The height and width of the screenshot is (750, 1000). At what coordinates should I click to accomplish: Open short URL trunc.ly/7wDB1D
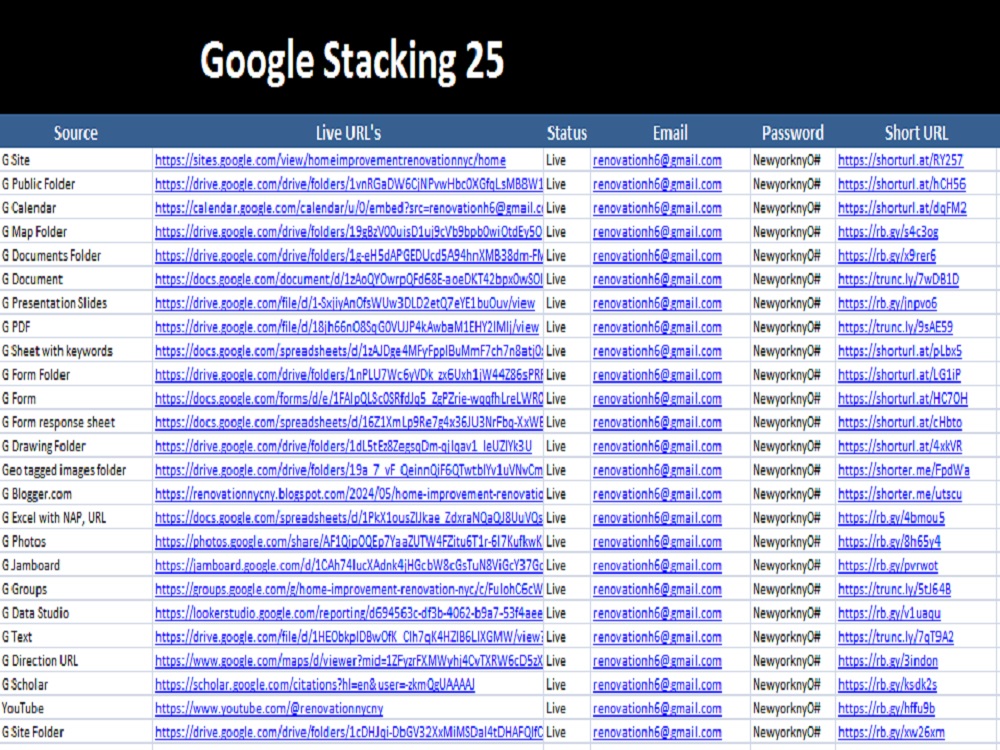pyautogui.click(x=899, y=279)
